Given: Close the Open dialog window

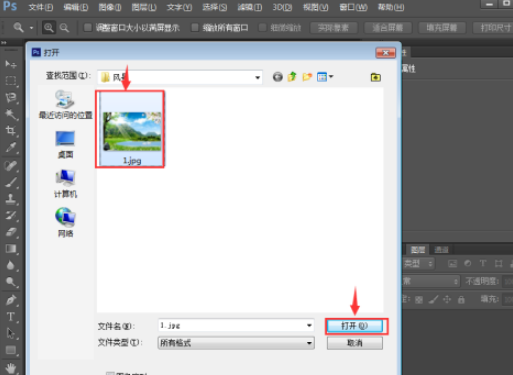Looking at the screenshot, I should point(385,53).
